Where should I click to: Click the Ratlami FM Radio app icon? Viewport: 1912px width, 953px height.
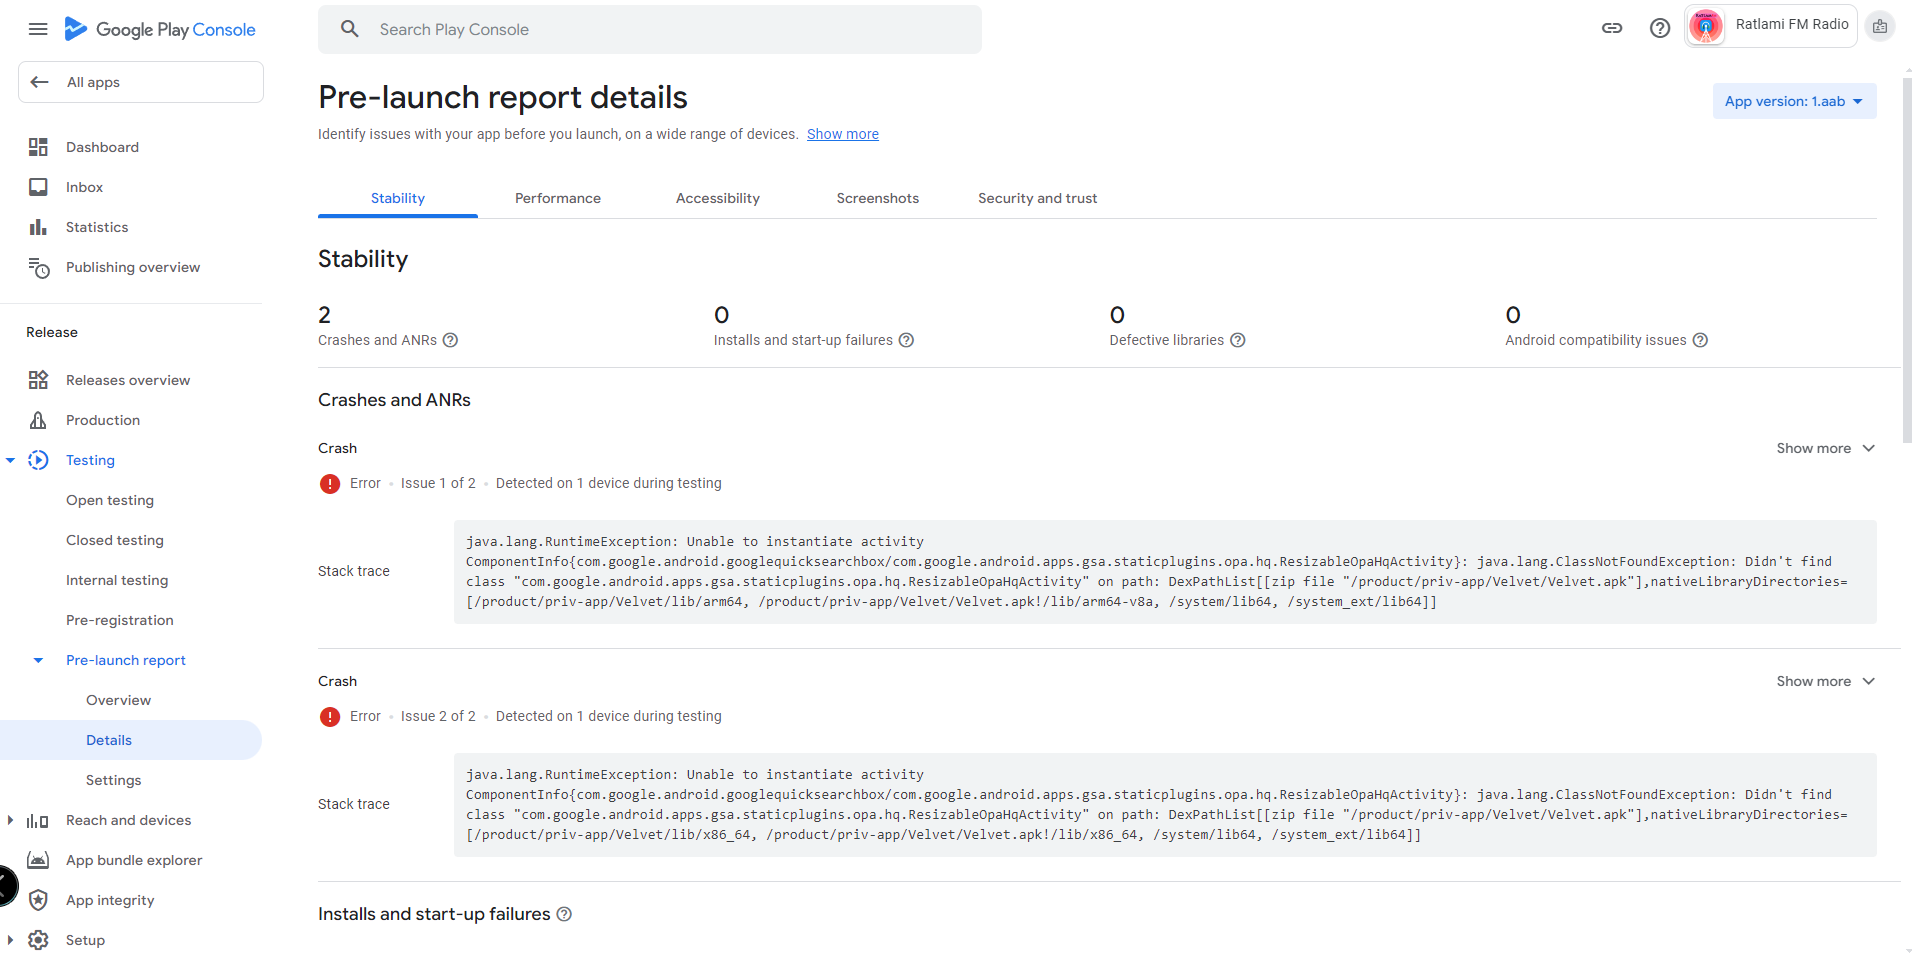pyautogui.click(x=1706, y=26)
